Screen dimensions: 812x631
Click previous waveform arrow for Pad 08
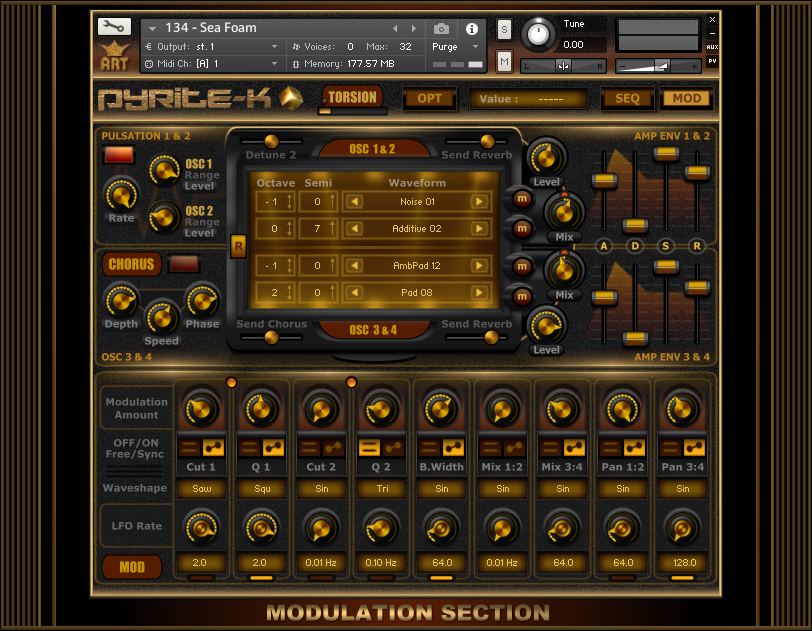(x=353, y=294)
